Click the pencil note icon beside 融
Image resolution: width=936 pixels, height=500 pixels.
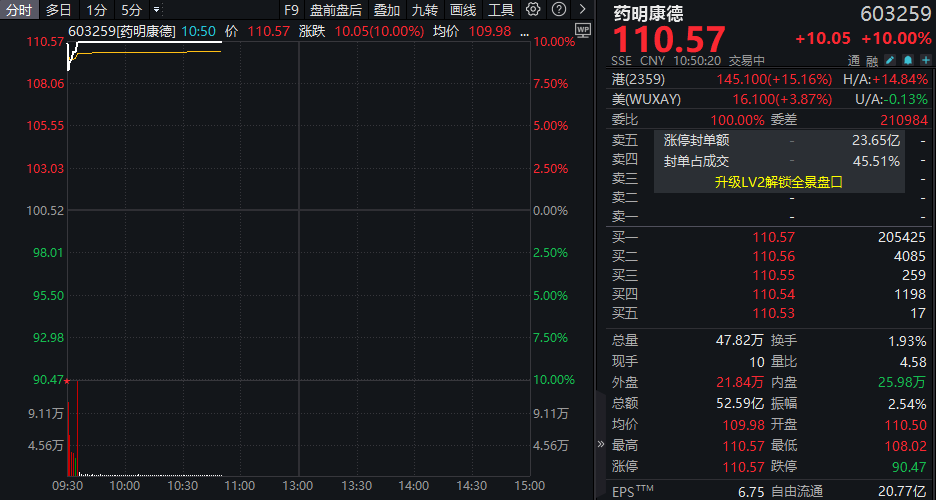[x=890, y=61]
